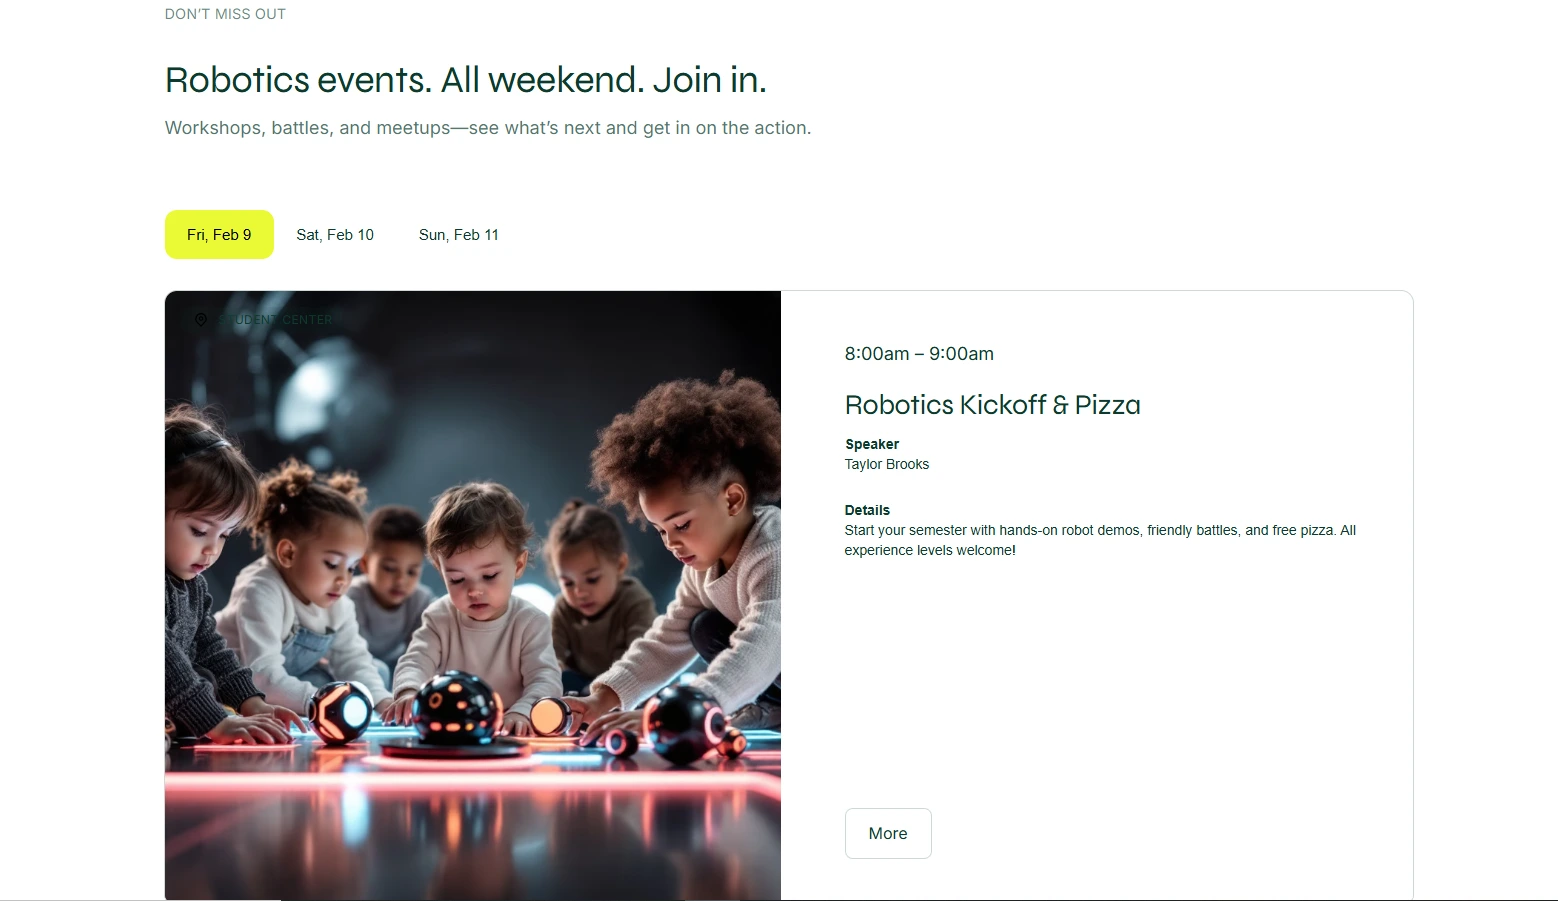Select the Fri, Feb 9 tab
Image resolution: width=1558 pixels, height=901 pixels.
pos(219,235)
